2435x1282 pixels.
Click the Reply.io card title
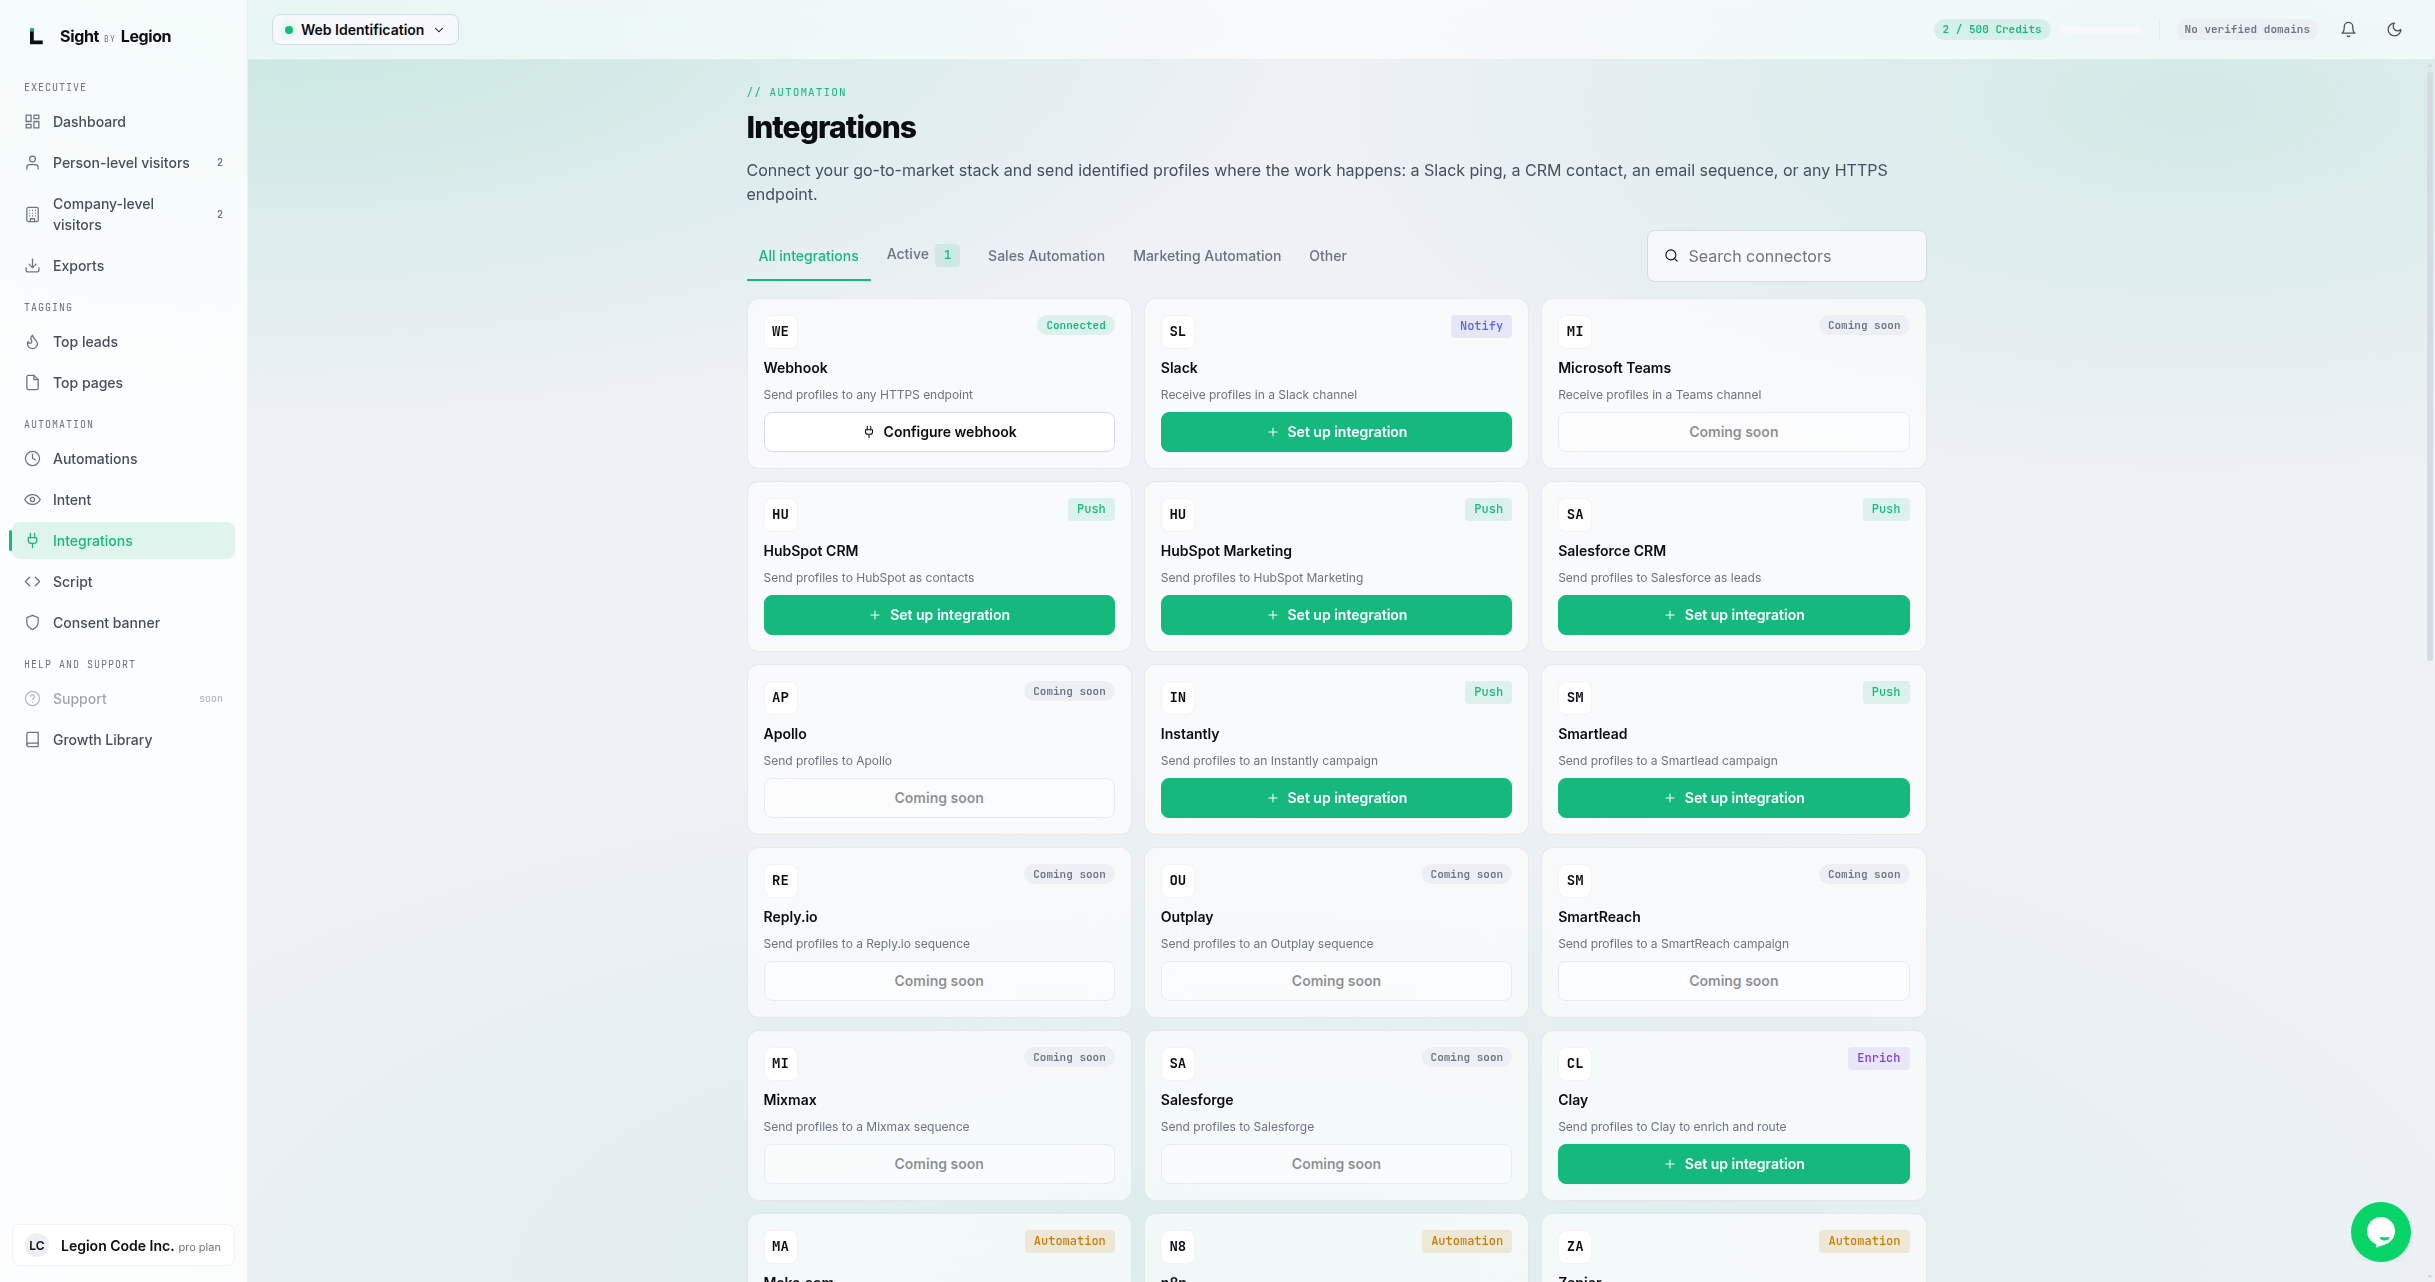click(790, 917)
